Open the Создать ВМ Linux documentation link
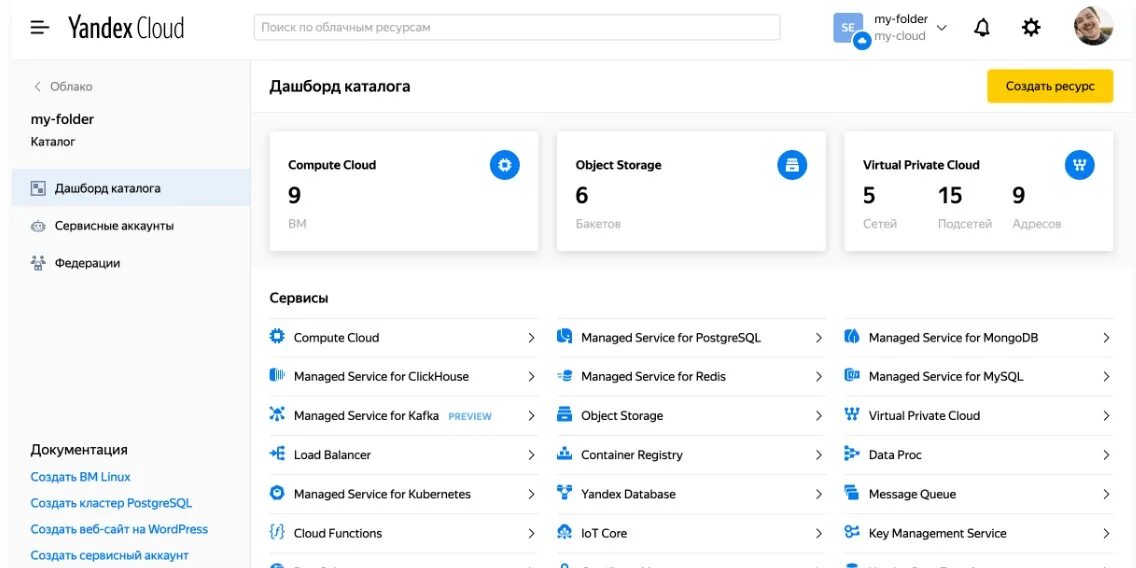The height and width of the screenshot is (568, 1136). pos(80,477)
